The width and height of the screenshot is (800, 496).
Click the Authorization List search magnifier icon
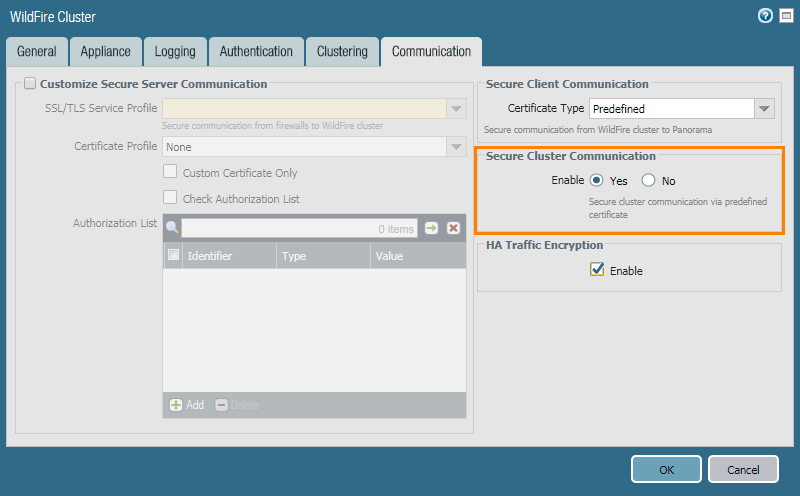tap(172, 228)
